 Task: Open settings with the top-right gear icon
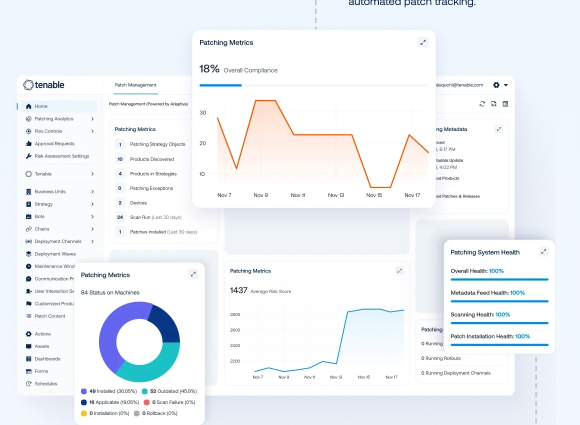click(x=496, y=85)
